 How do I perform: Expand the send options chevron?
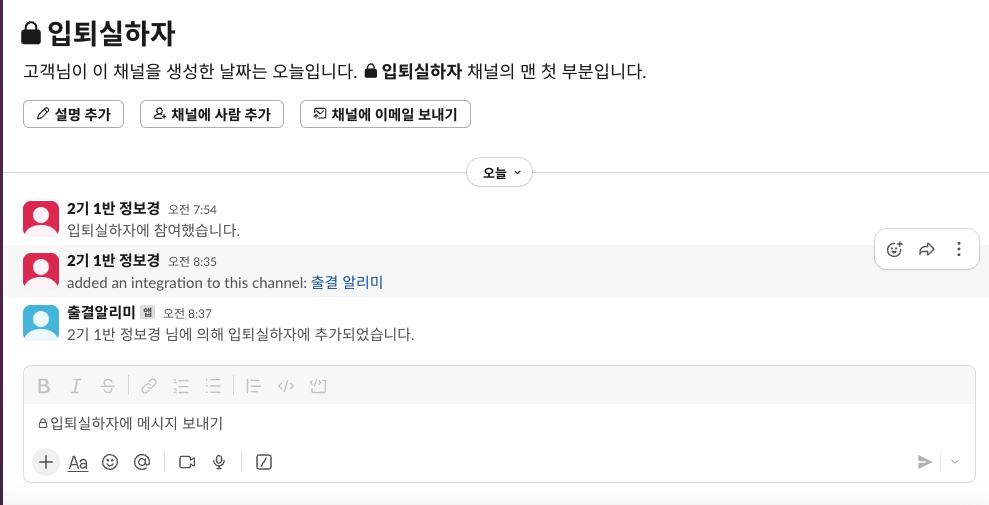[954, 462]
